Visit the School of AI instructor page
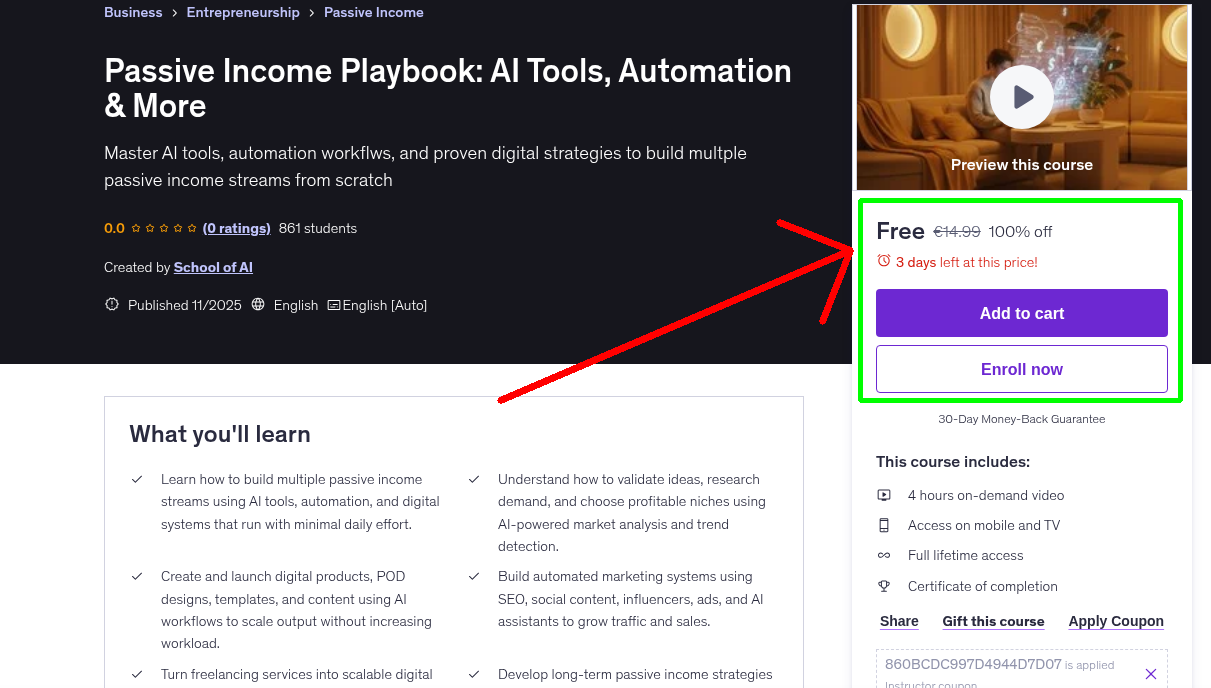 213,267
